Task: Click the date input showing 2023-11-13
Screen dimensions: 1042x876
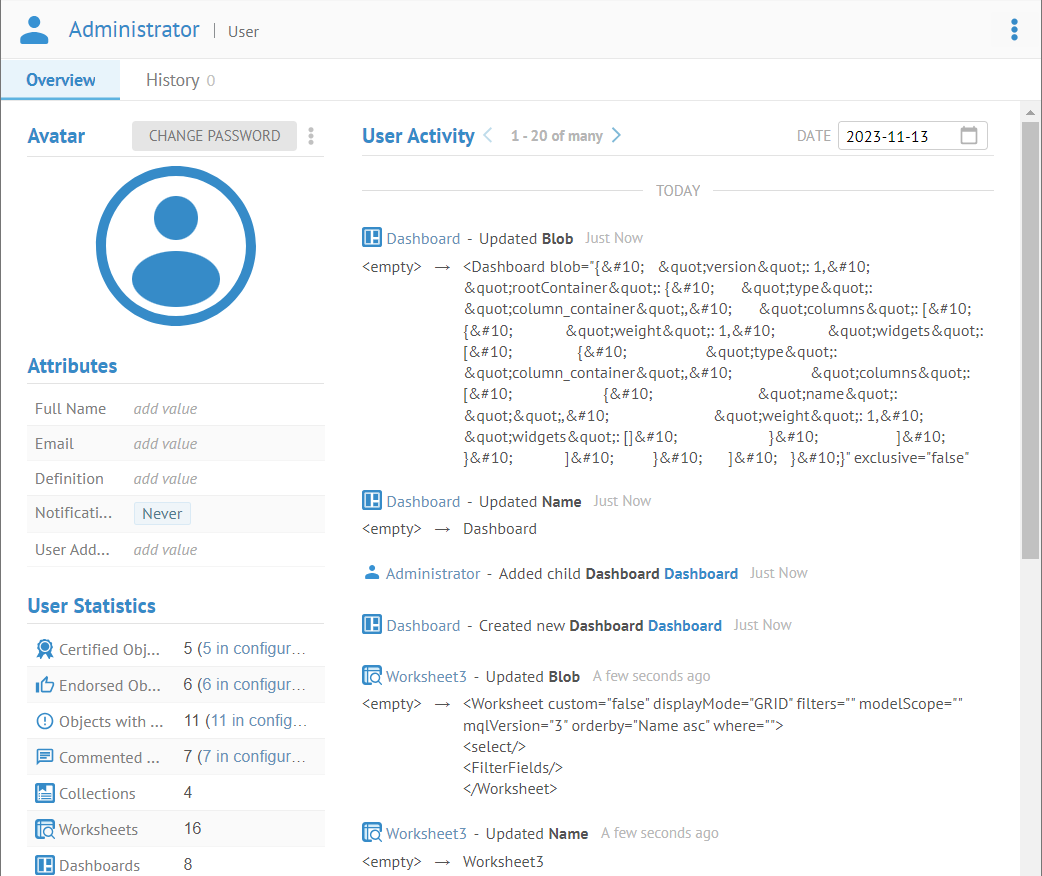Action: click(895, 137)
